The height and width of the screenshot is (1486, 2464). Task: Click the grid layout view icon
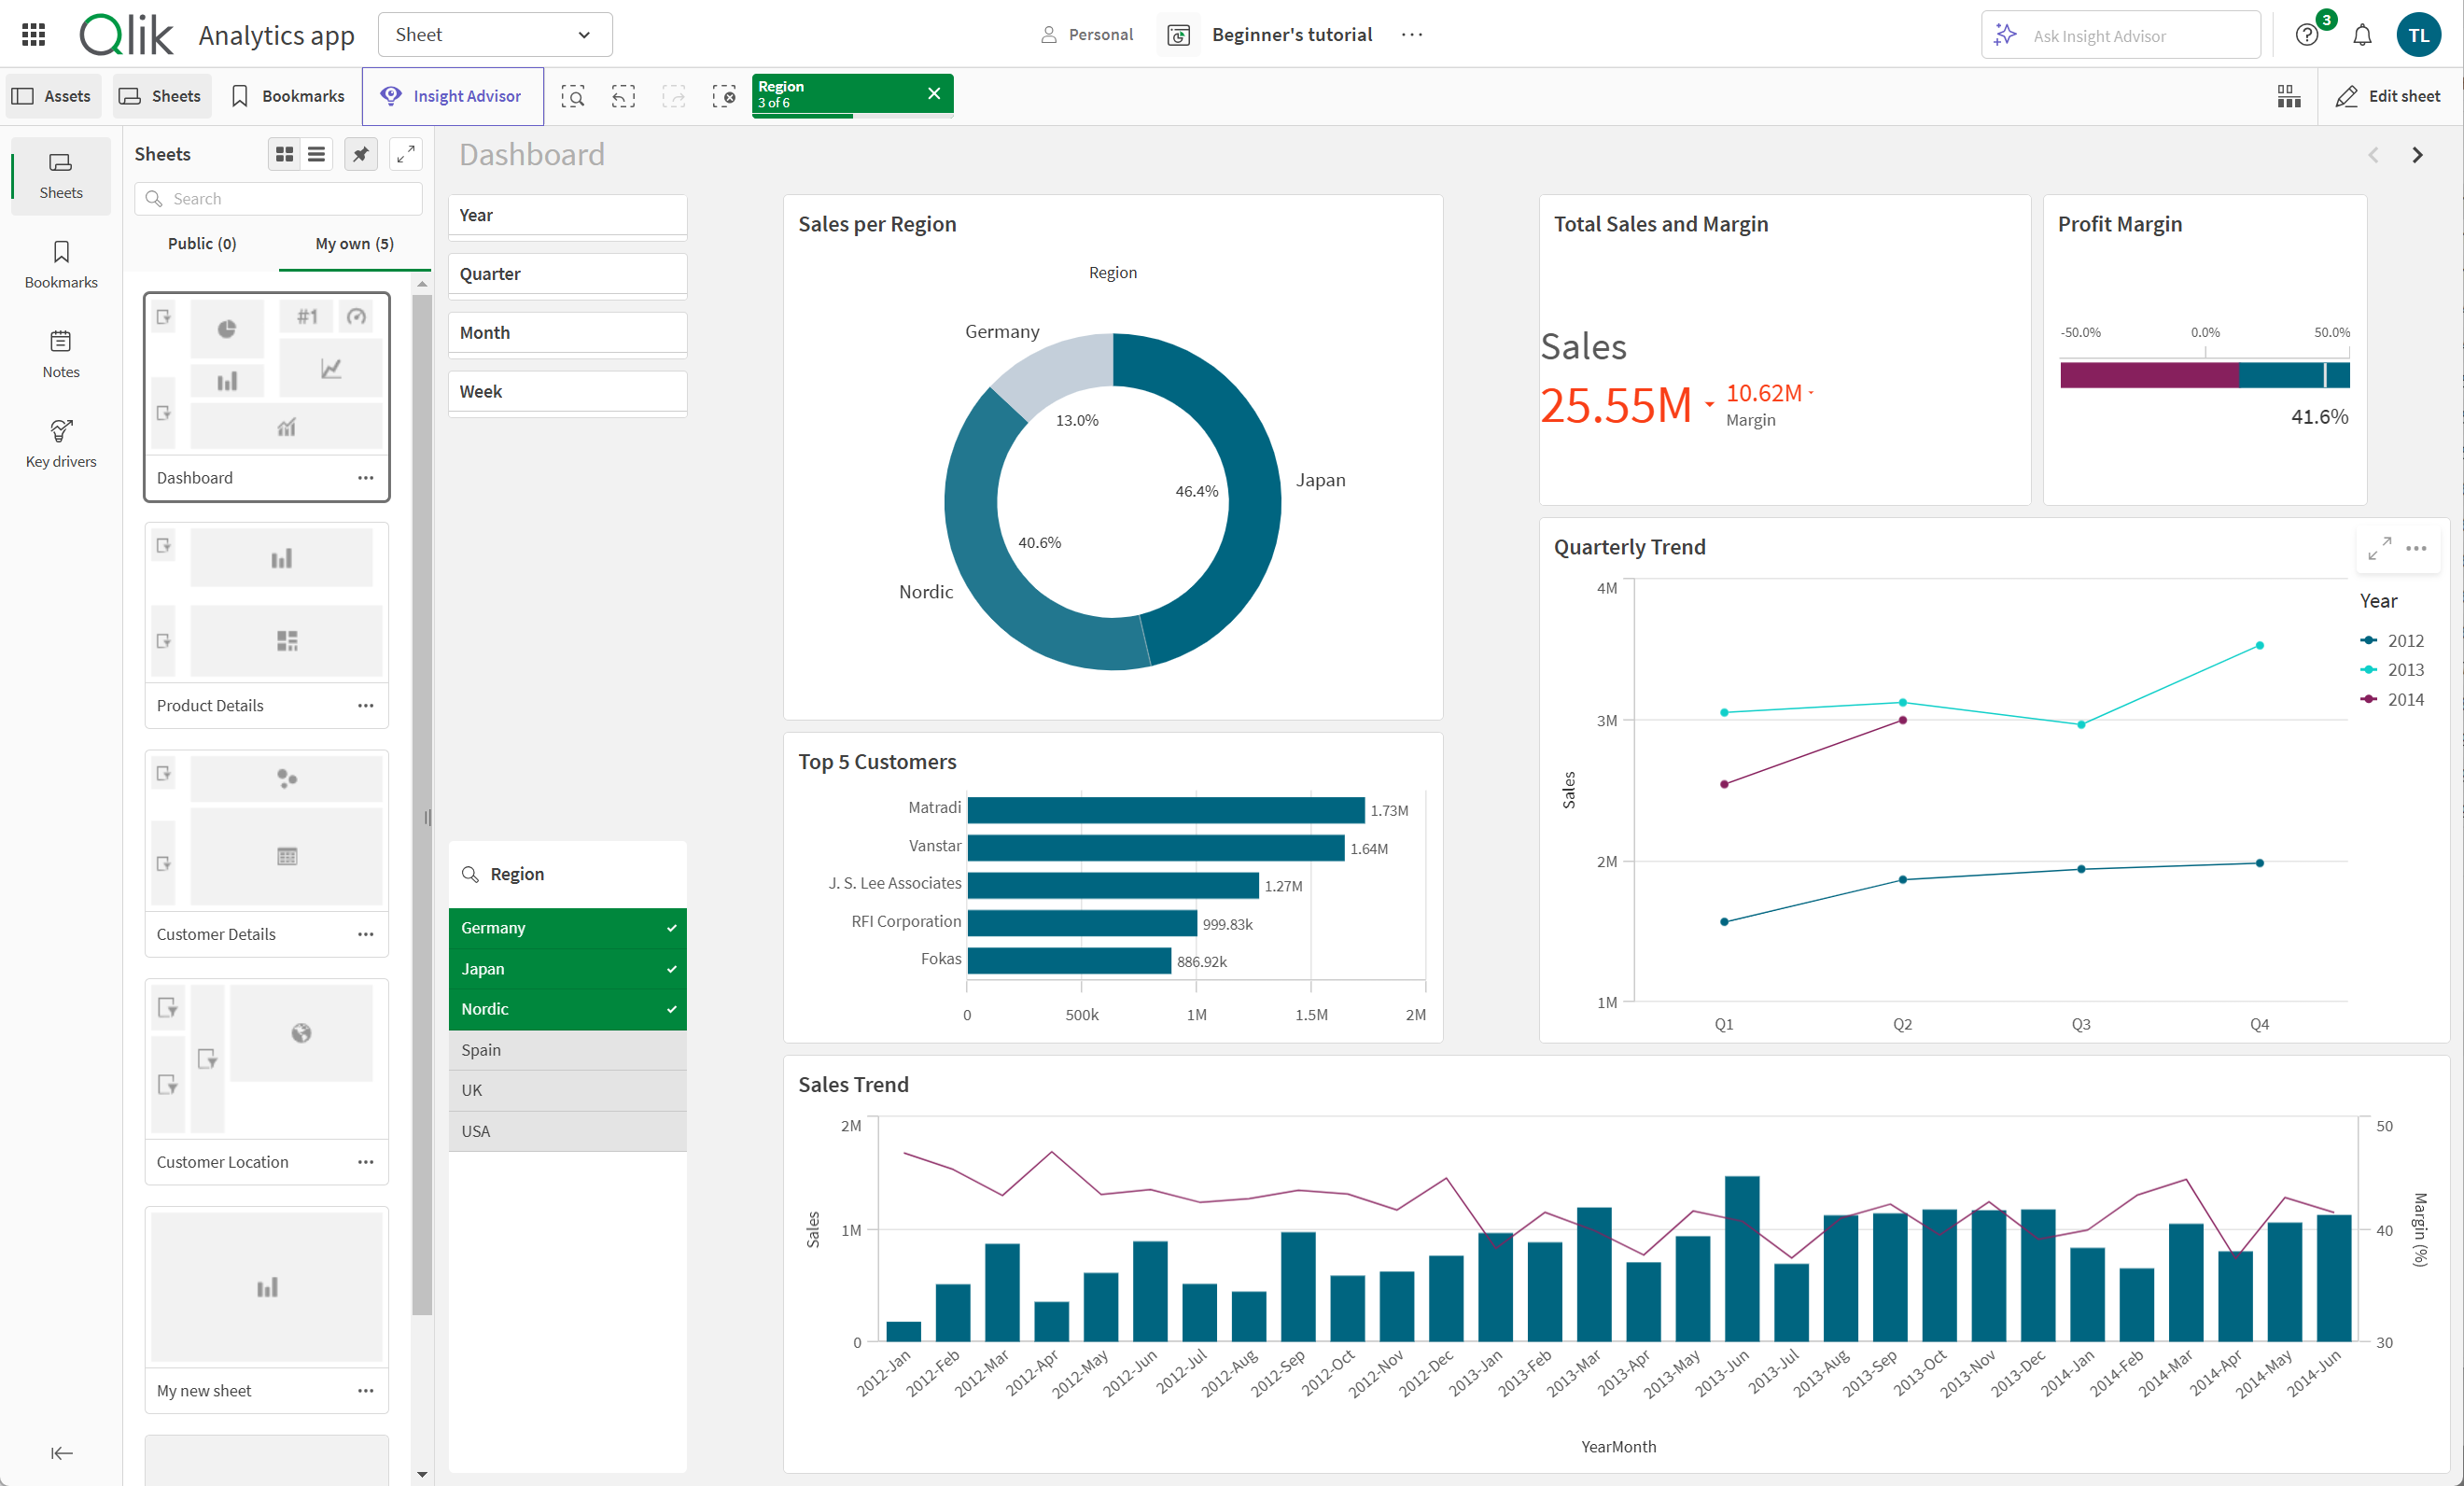tap(284, 155)
